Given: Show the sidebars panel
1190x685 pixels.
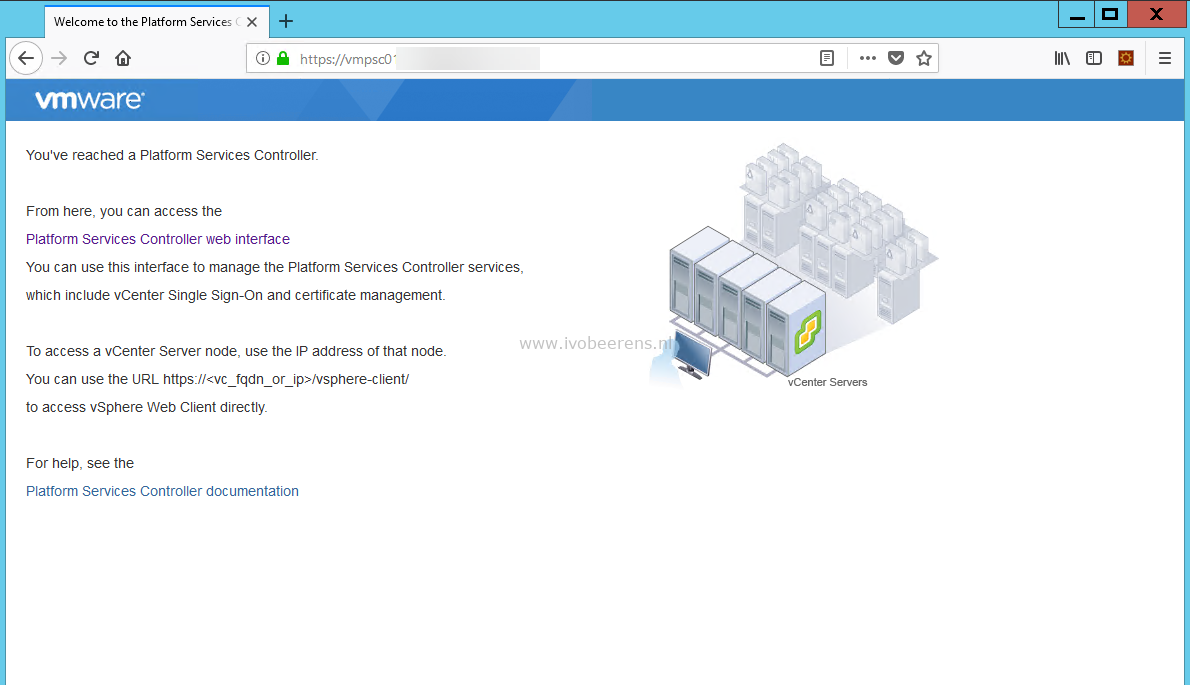Looking at the screenshot, I should [x=1094, y=58].
